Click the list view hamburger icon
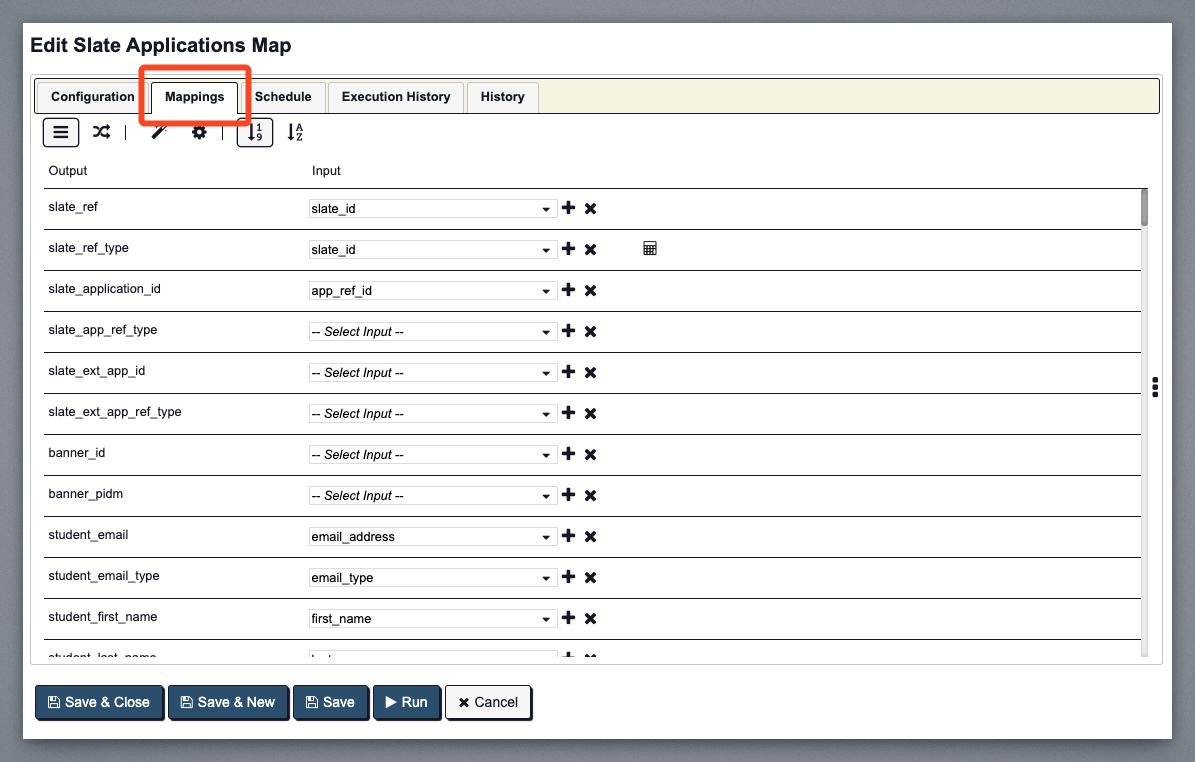 [60, 132]
